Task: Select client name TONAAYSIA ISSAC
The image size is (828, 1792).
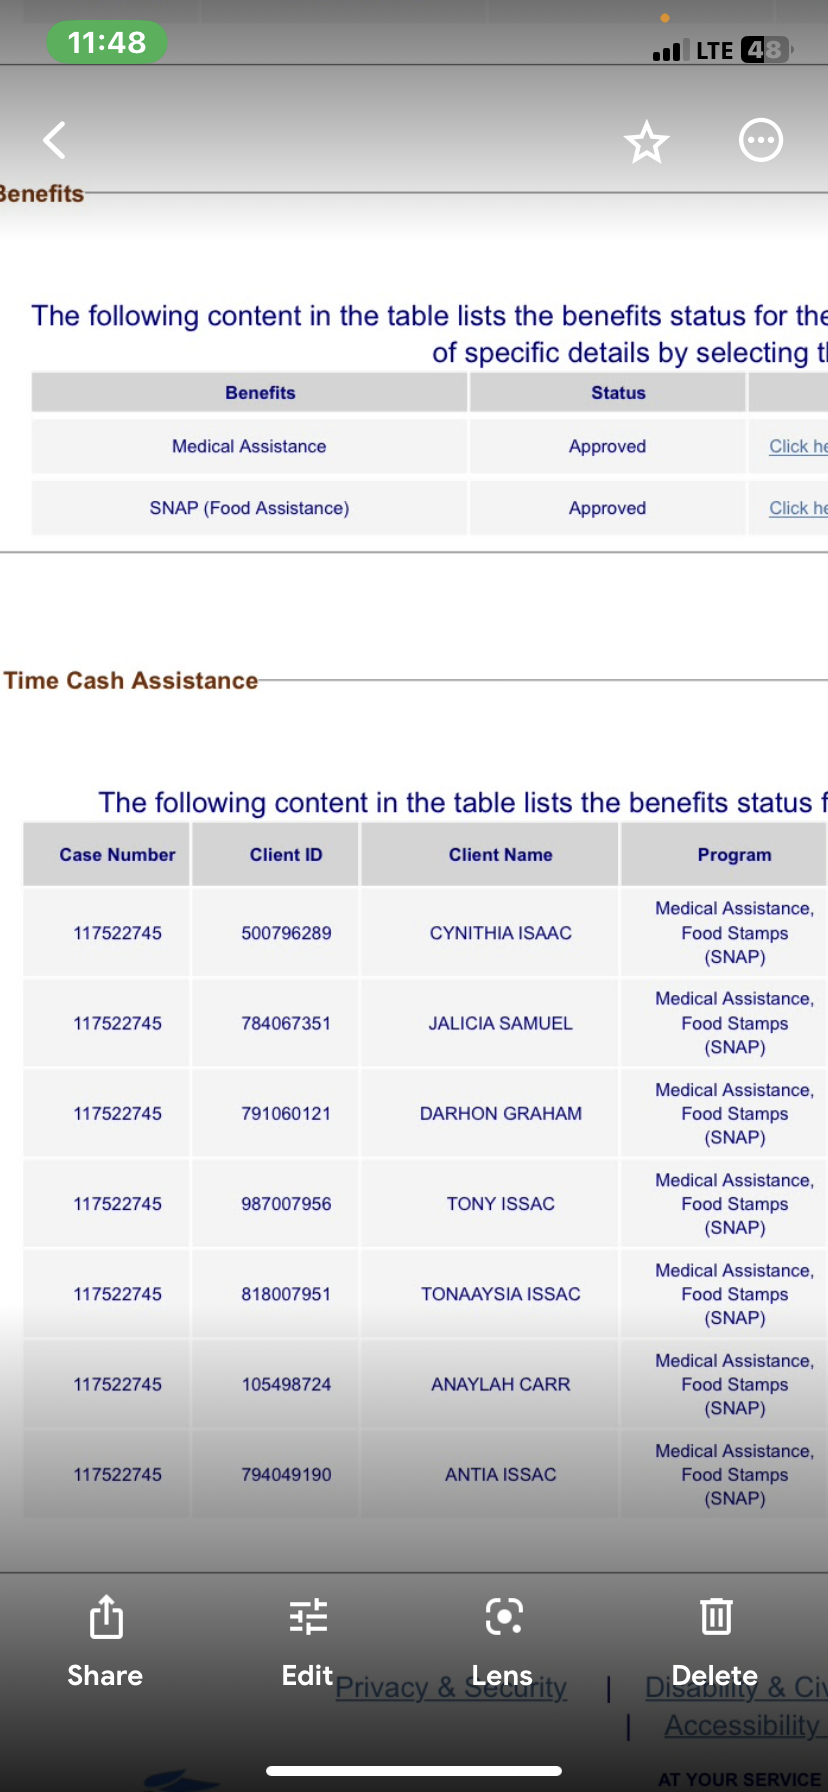Action: (500, 1294)
